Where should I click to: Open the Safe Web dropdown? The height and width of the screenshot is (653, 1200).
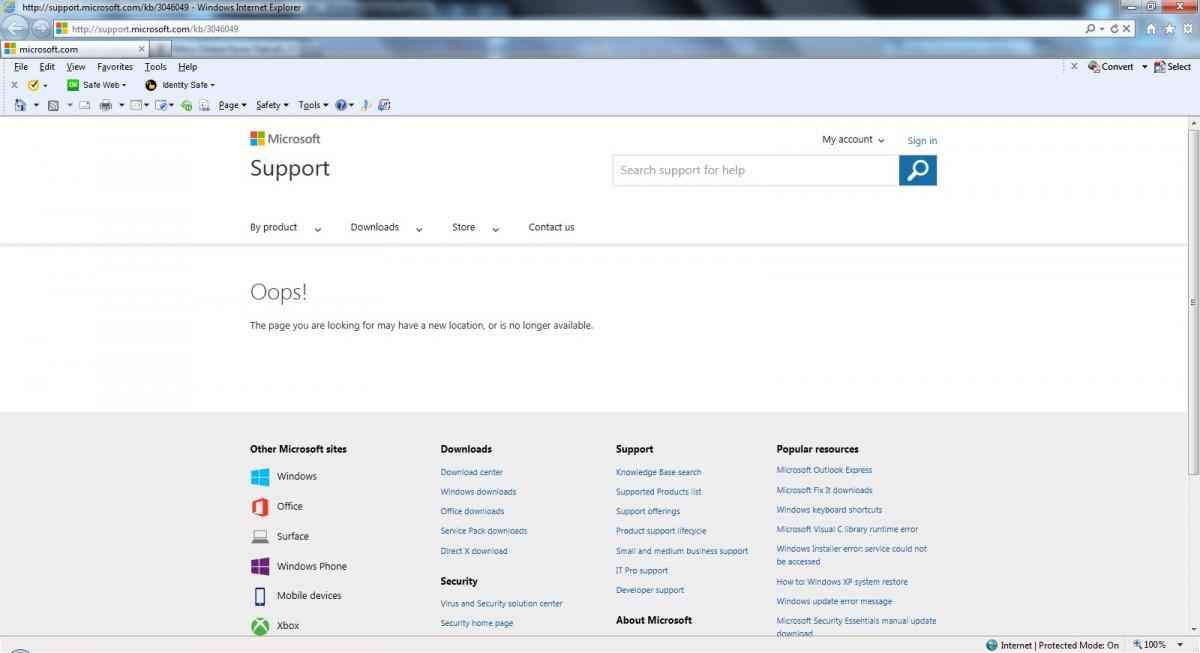pyautogui.click(x=124, y=86)
